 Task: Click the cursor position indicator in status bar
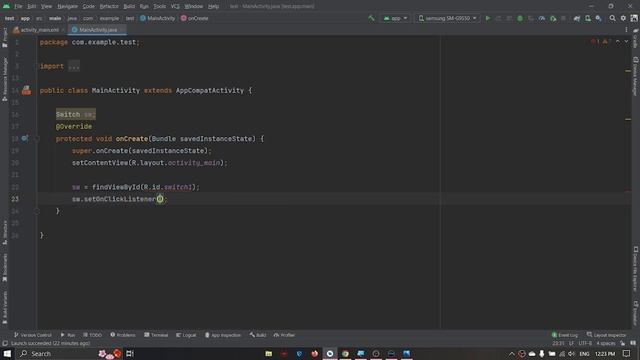(x=558, y=343)
